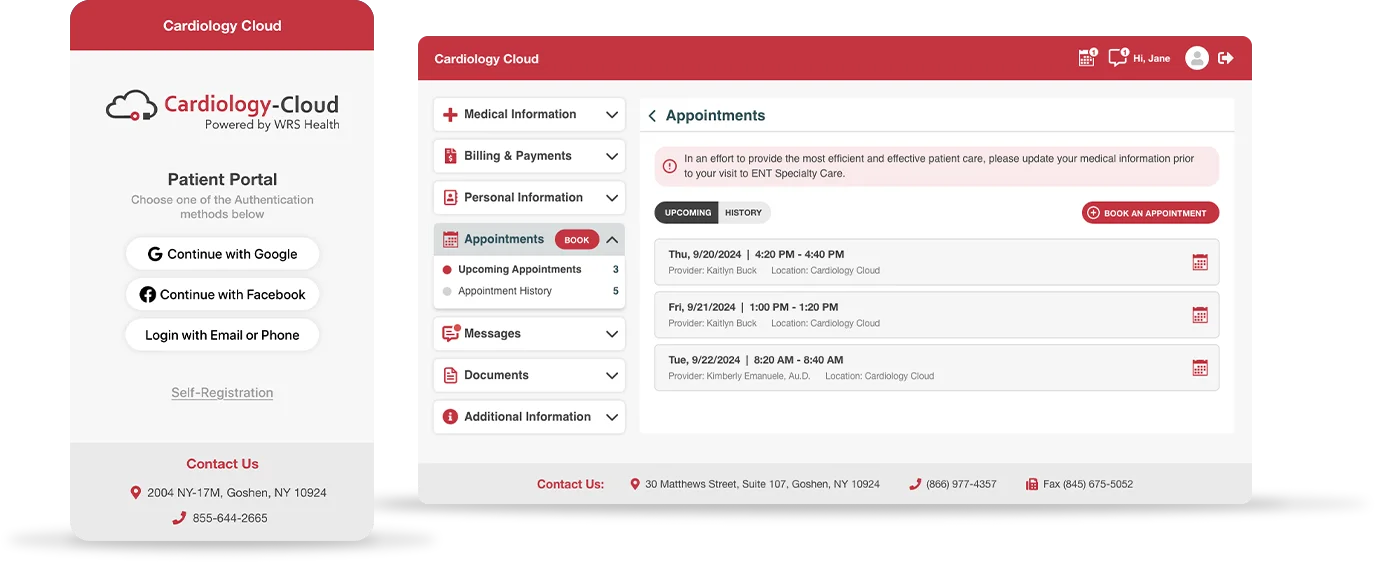Open the Documents menu section
This screenshot has height=562, width=1375.
click(x=529, y=375)
